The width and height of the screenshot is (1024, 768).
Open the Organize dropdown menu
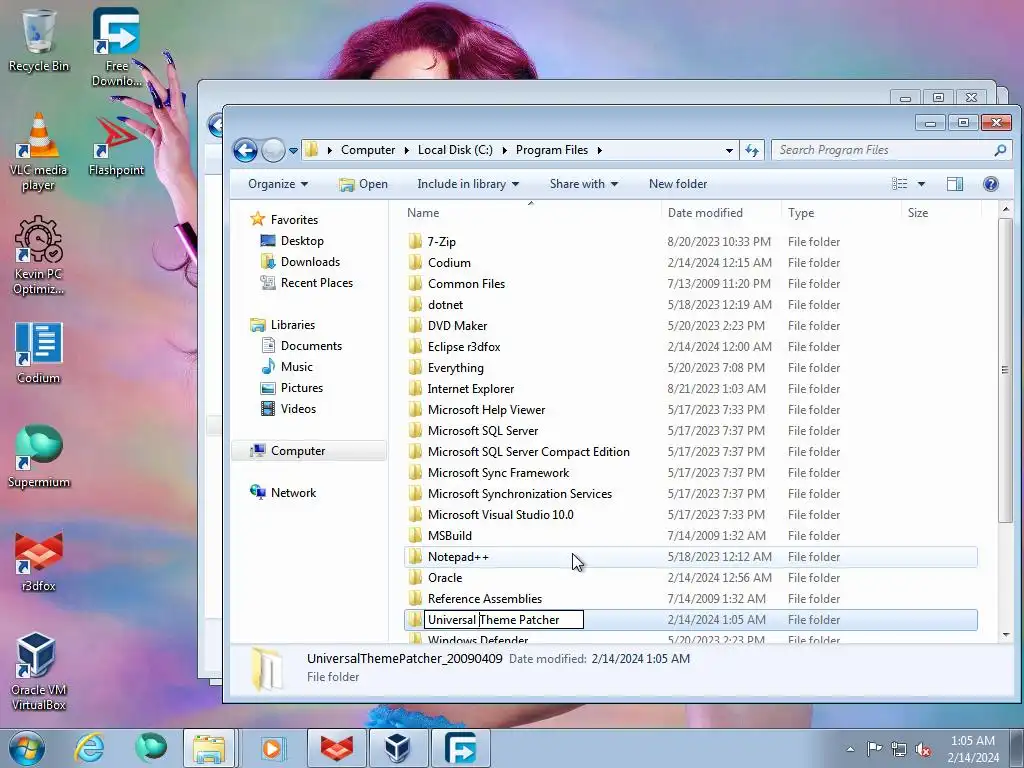pos(278,184)
